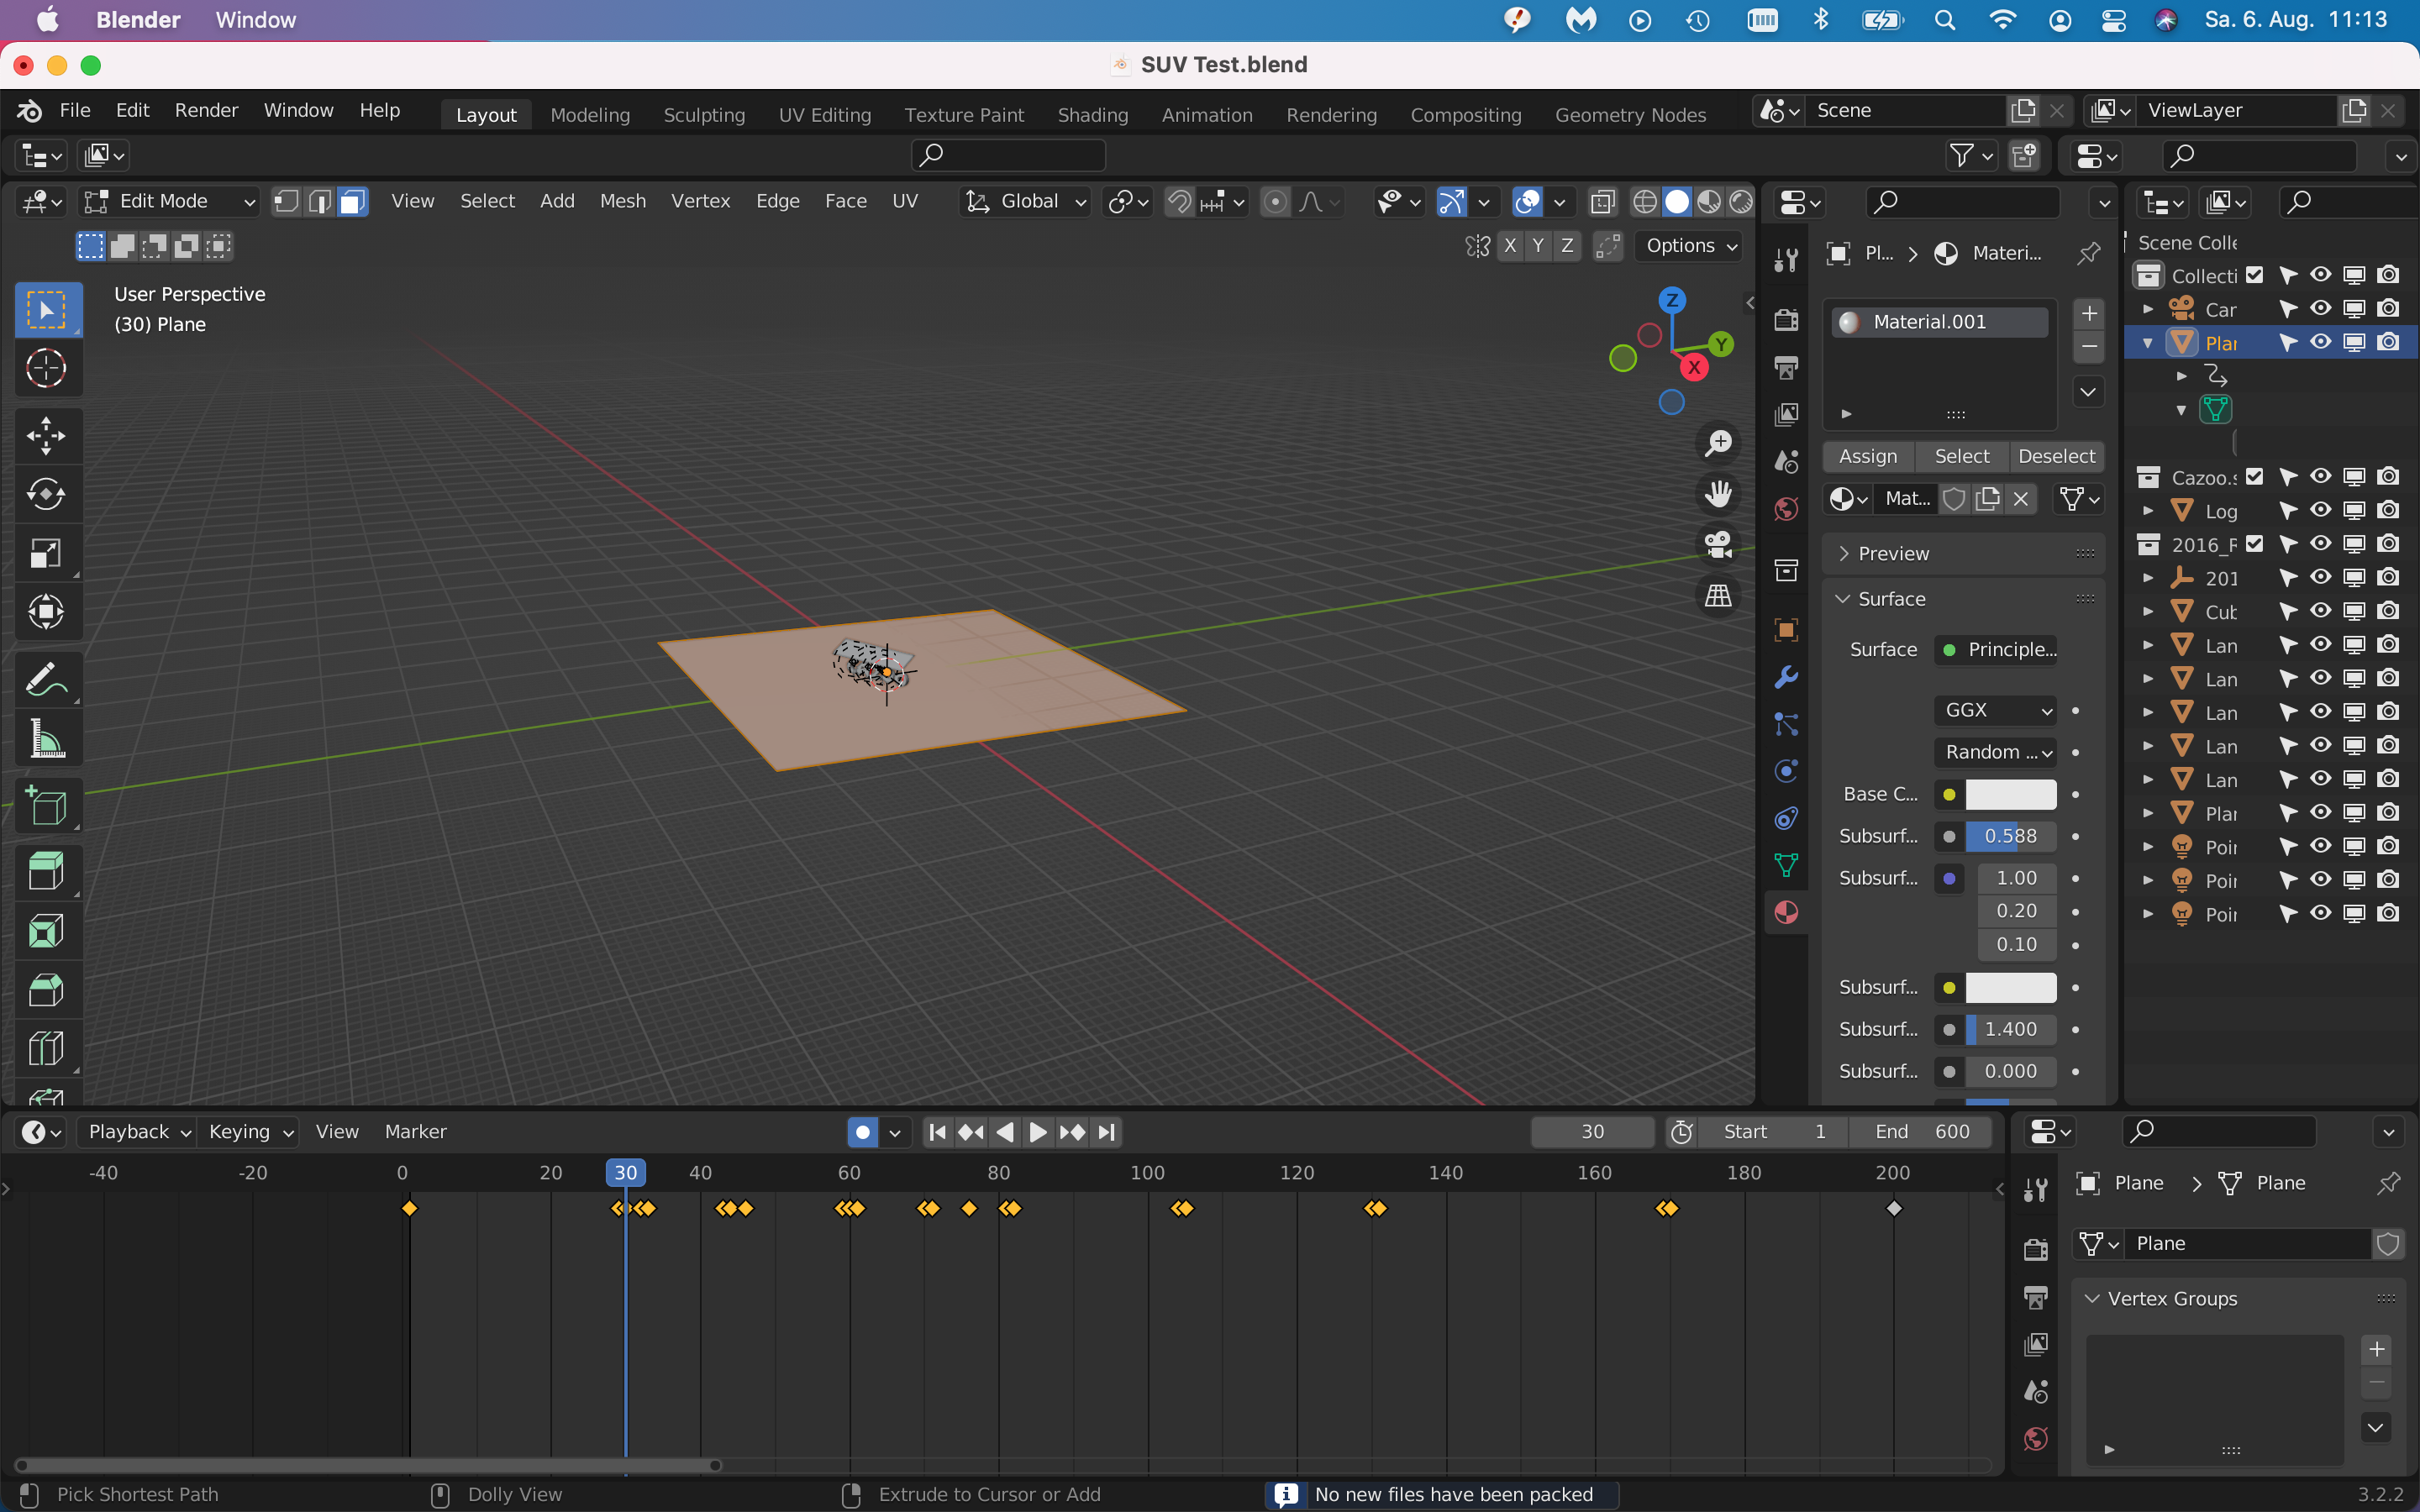This screenshot has width=2420, height=1512.
Task: Open the Modifier properties wrench tab
Action: [1786, 677]
